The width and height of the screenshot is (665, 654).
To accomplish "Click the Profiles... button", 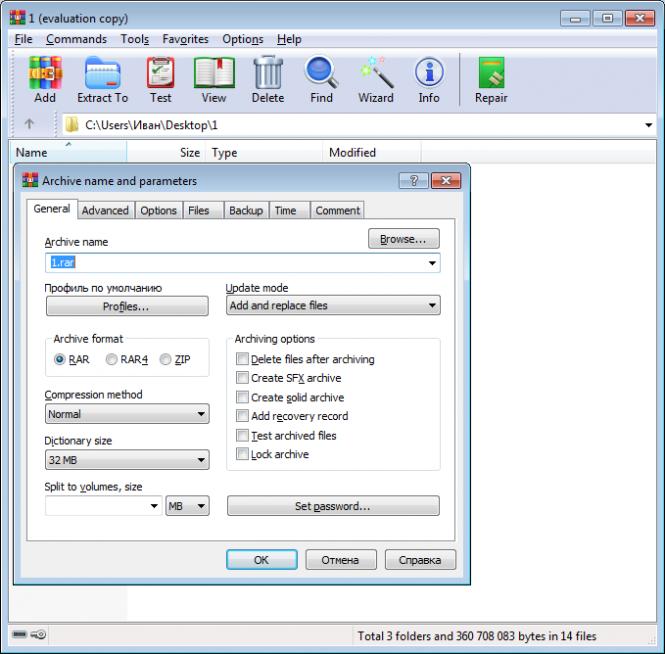I will [127, 306].
